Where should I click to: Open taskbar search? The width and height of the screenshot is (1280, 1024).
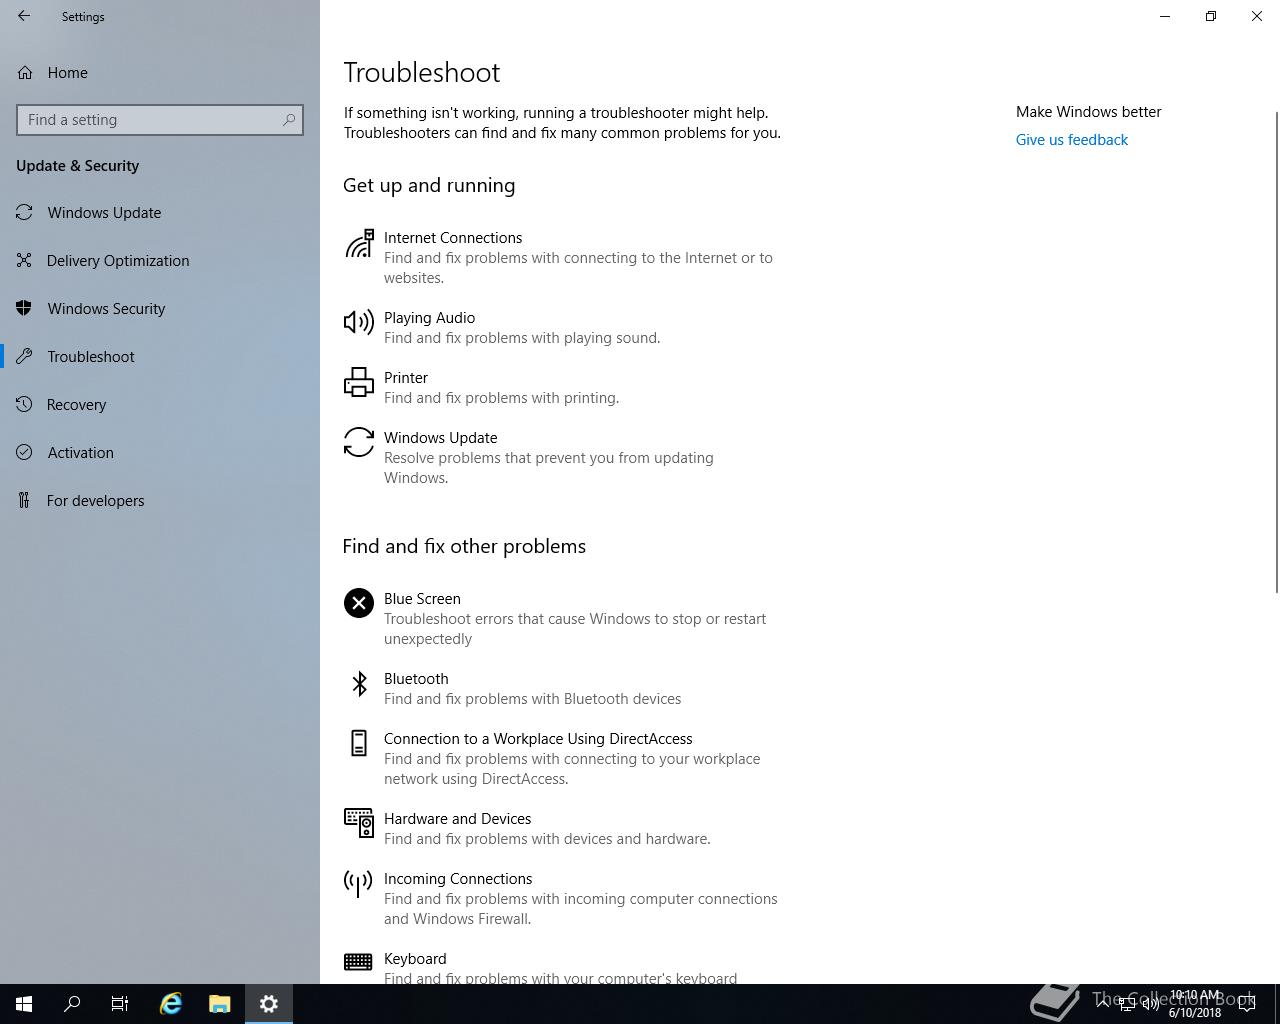72,1004
